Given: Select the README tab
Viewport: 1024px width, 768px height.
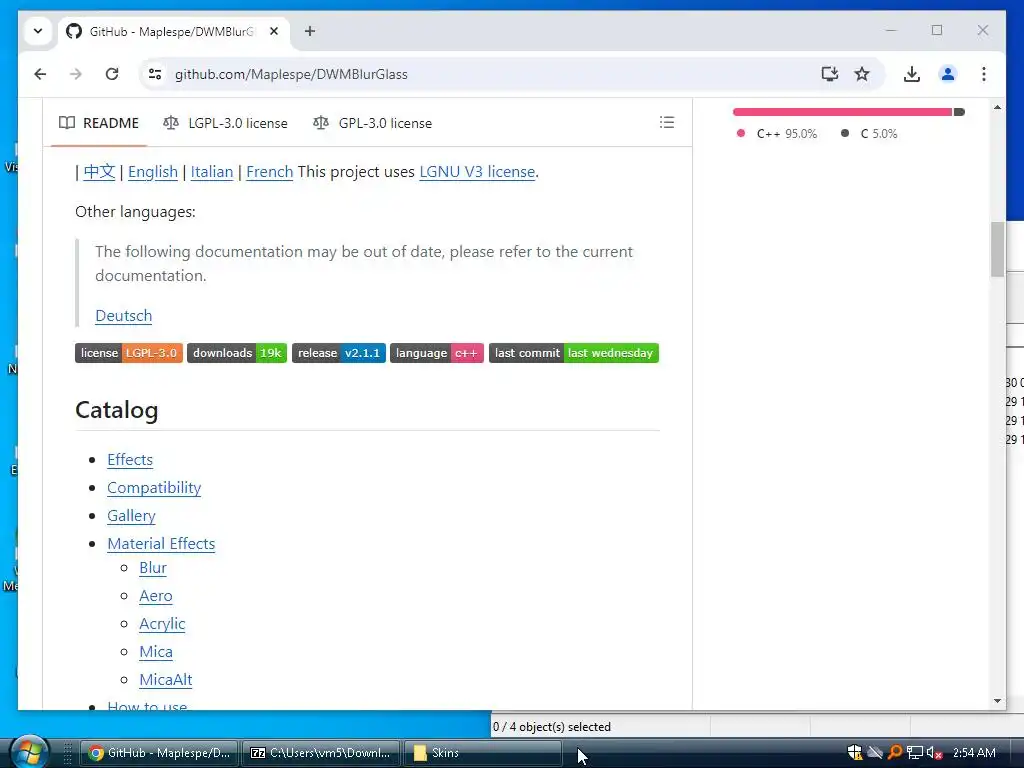Looking at the screenshot, I should (99, 123).
